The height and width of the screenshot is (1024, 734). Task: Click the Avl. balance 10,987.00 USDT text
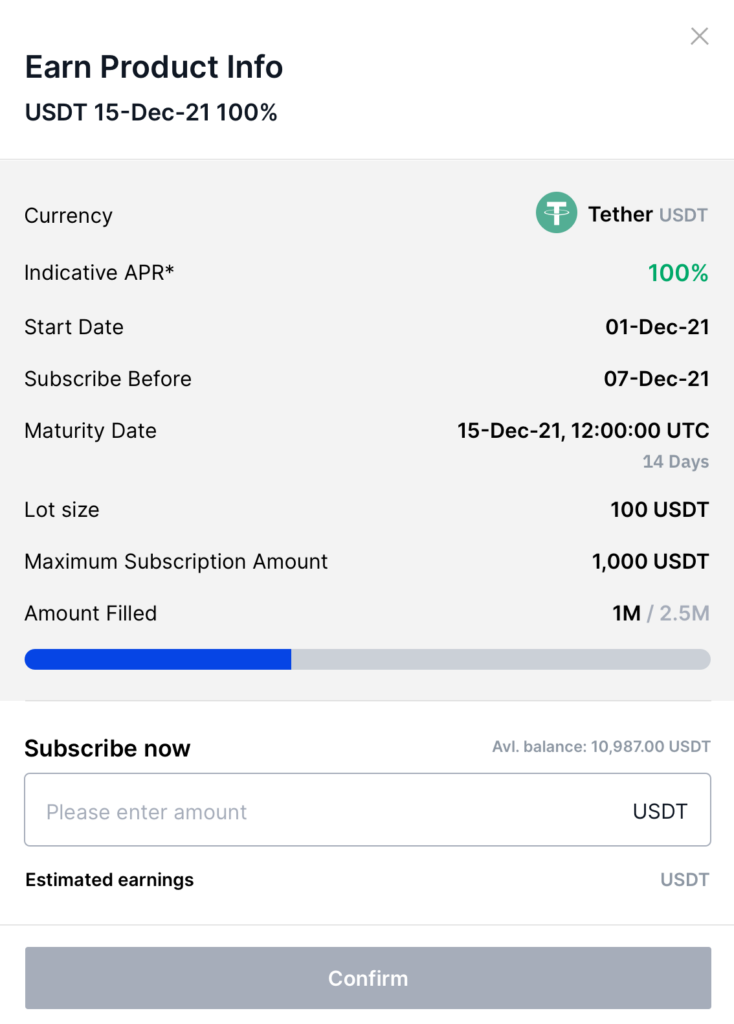(x=601, y=746)
